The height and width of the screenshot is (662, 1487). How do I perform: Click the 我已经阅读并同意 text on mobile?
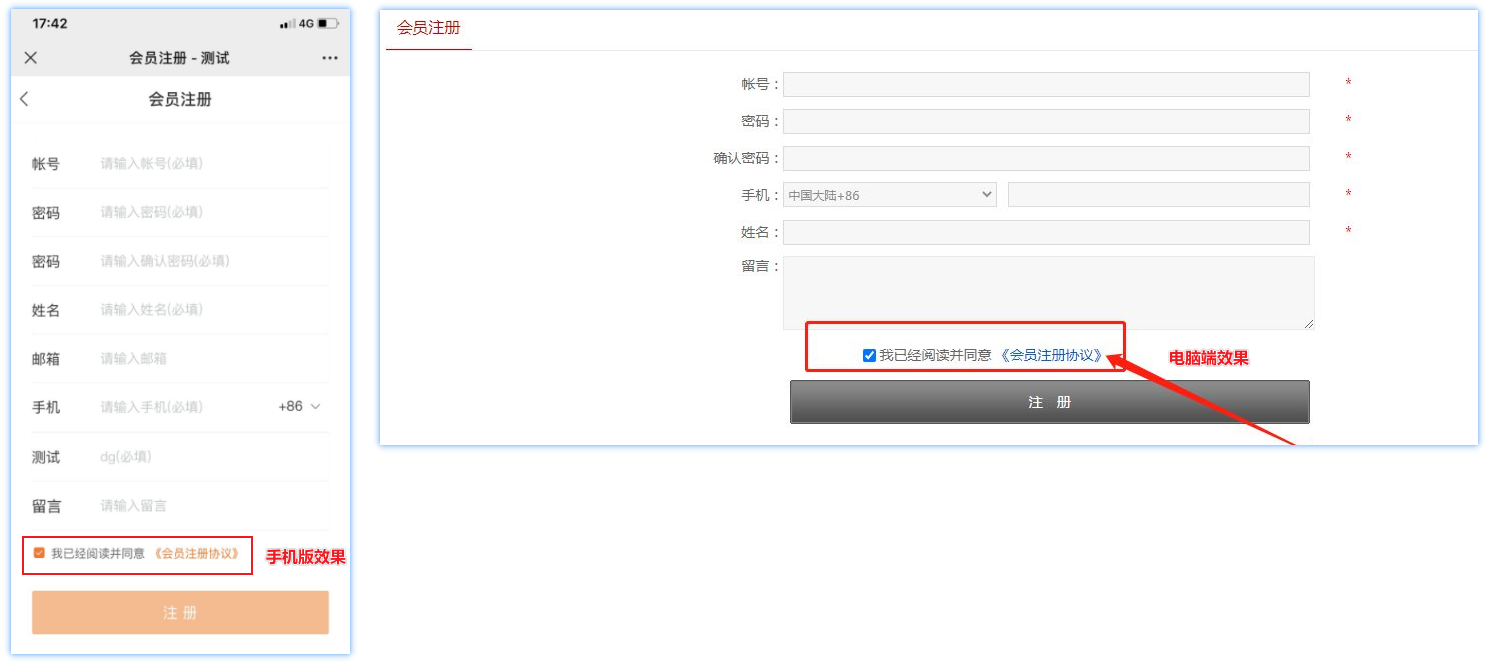point(98,553)
